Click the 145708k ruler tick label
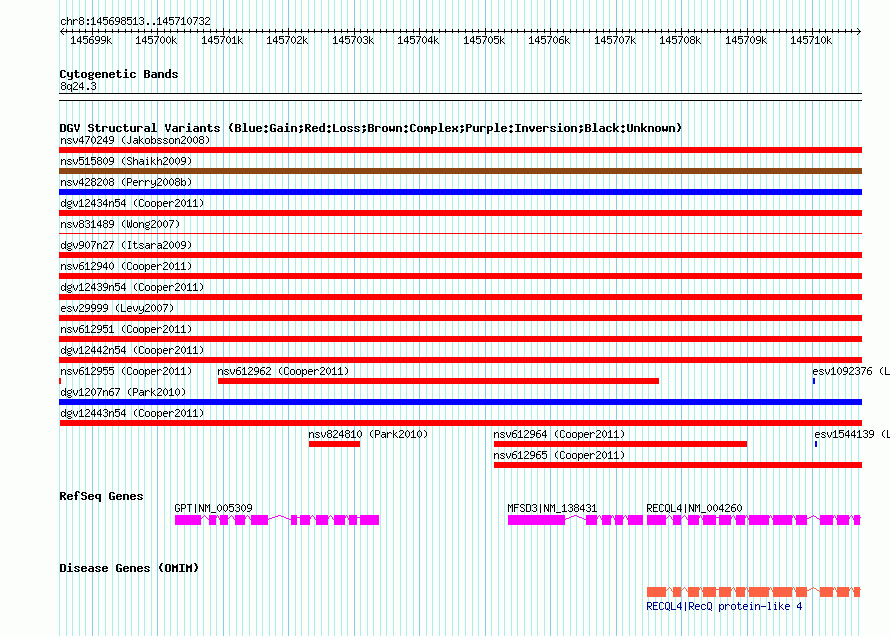 tap(680, 40)
